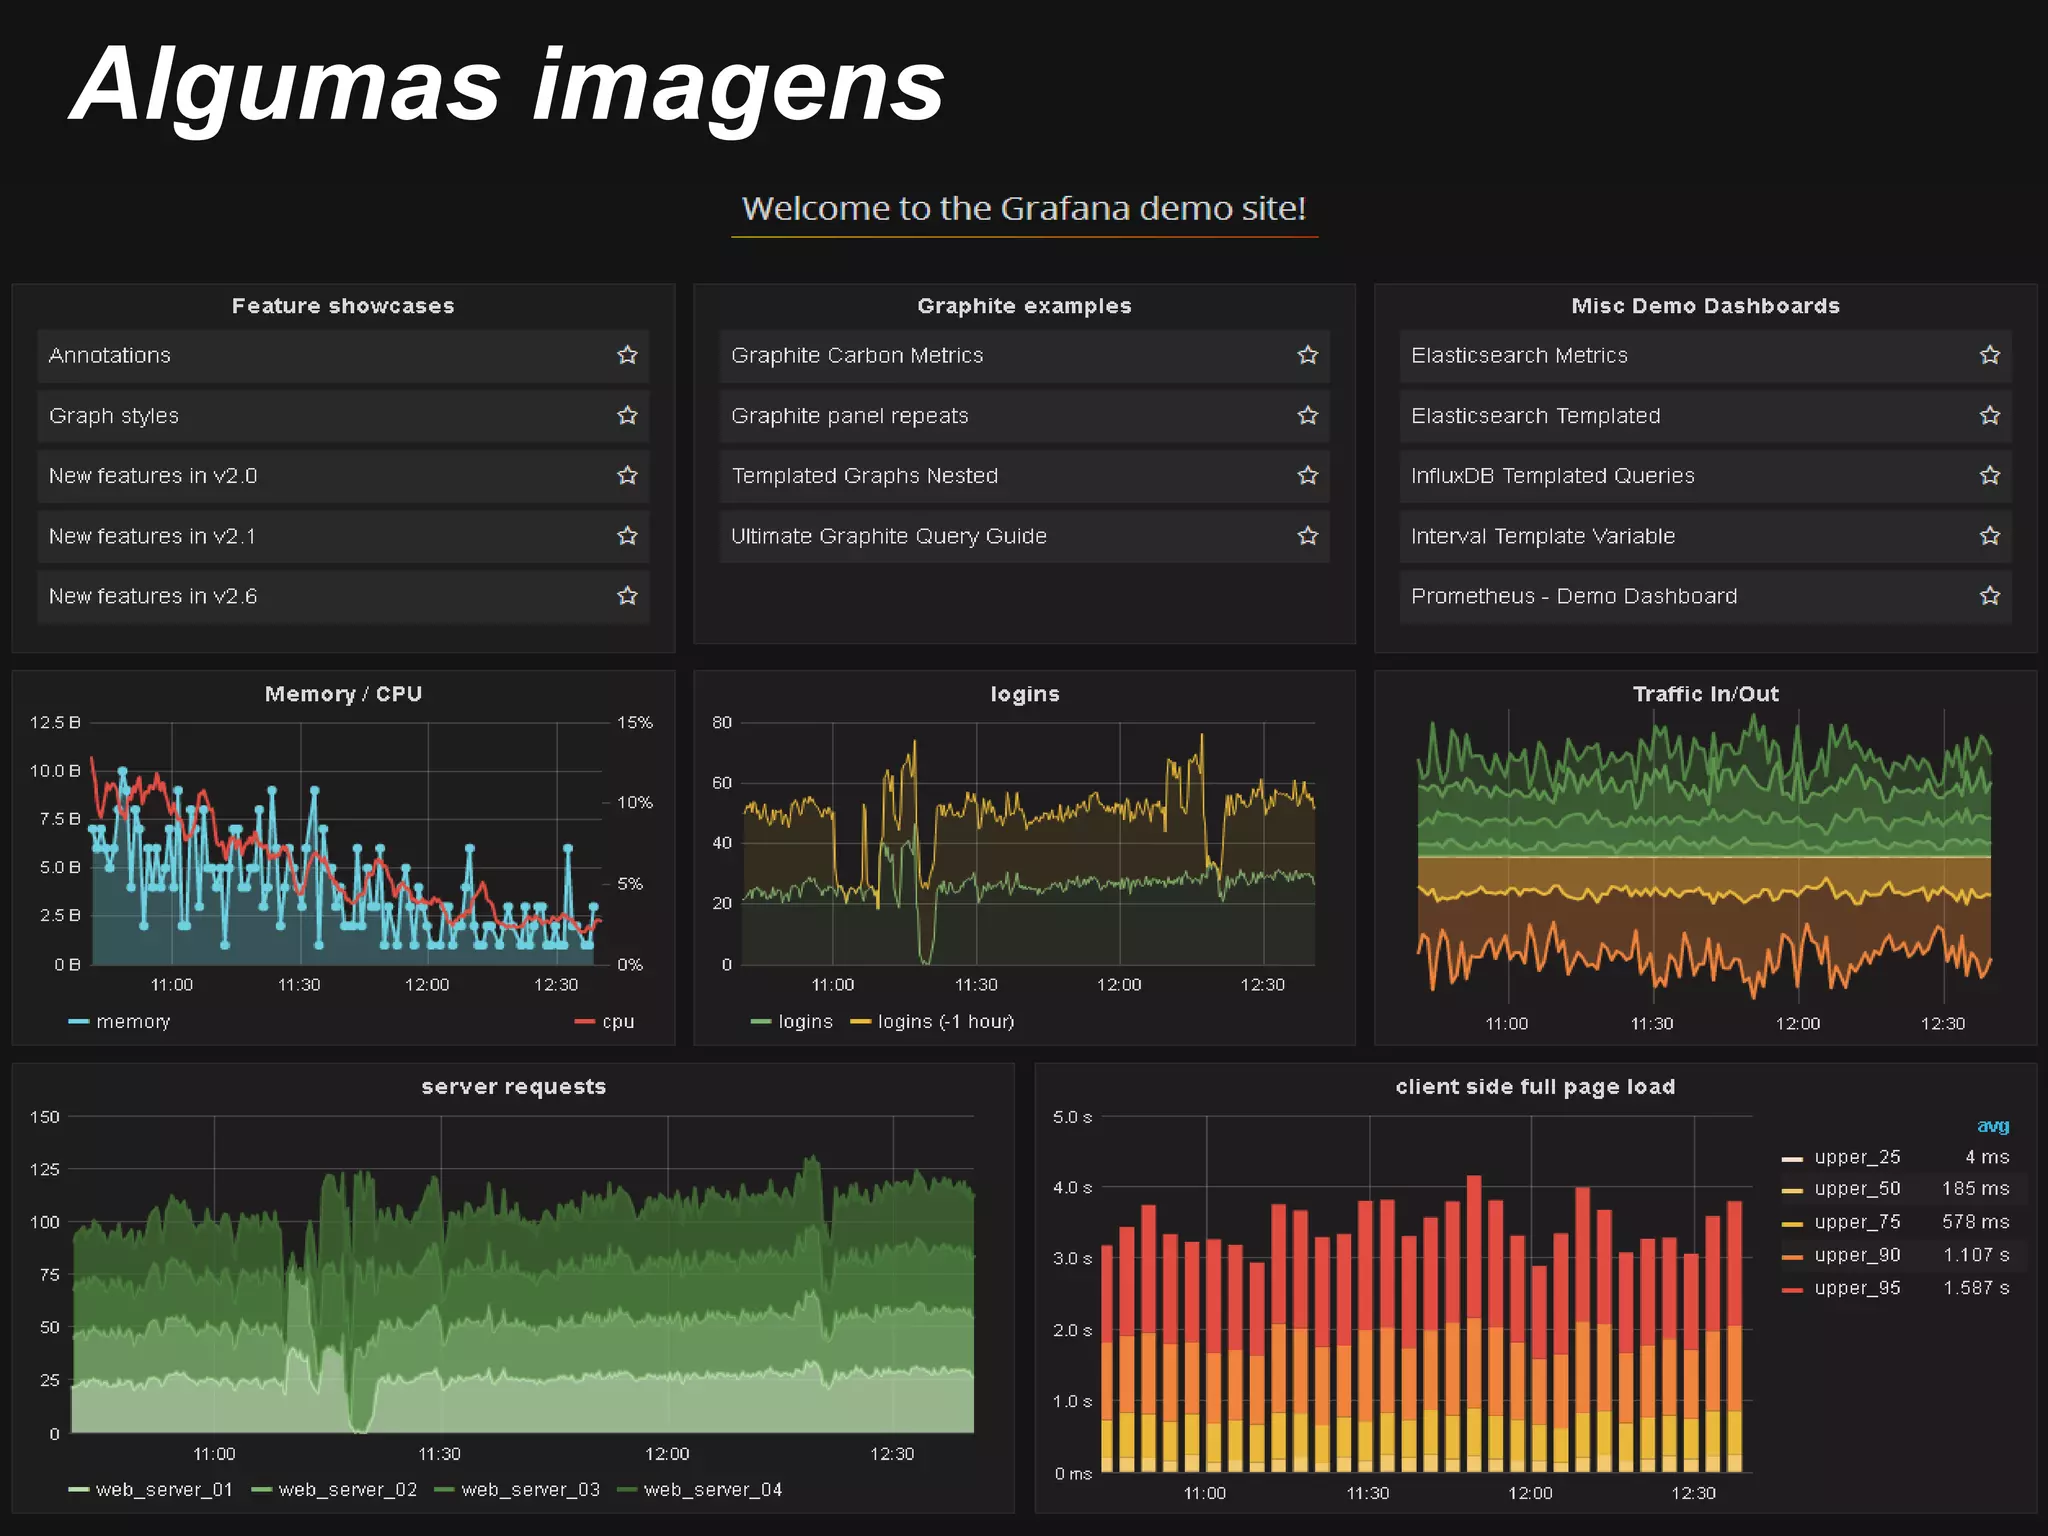Star Graphite Carbon Metrics dashboard
Screen dimensions: 2048x1536
tap(1307, 355)
